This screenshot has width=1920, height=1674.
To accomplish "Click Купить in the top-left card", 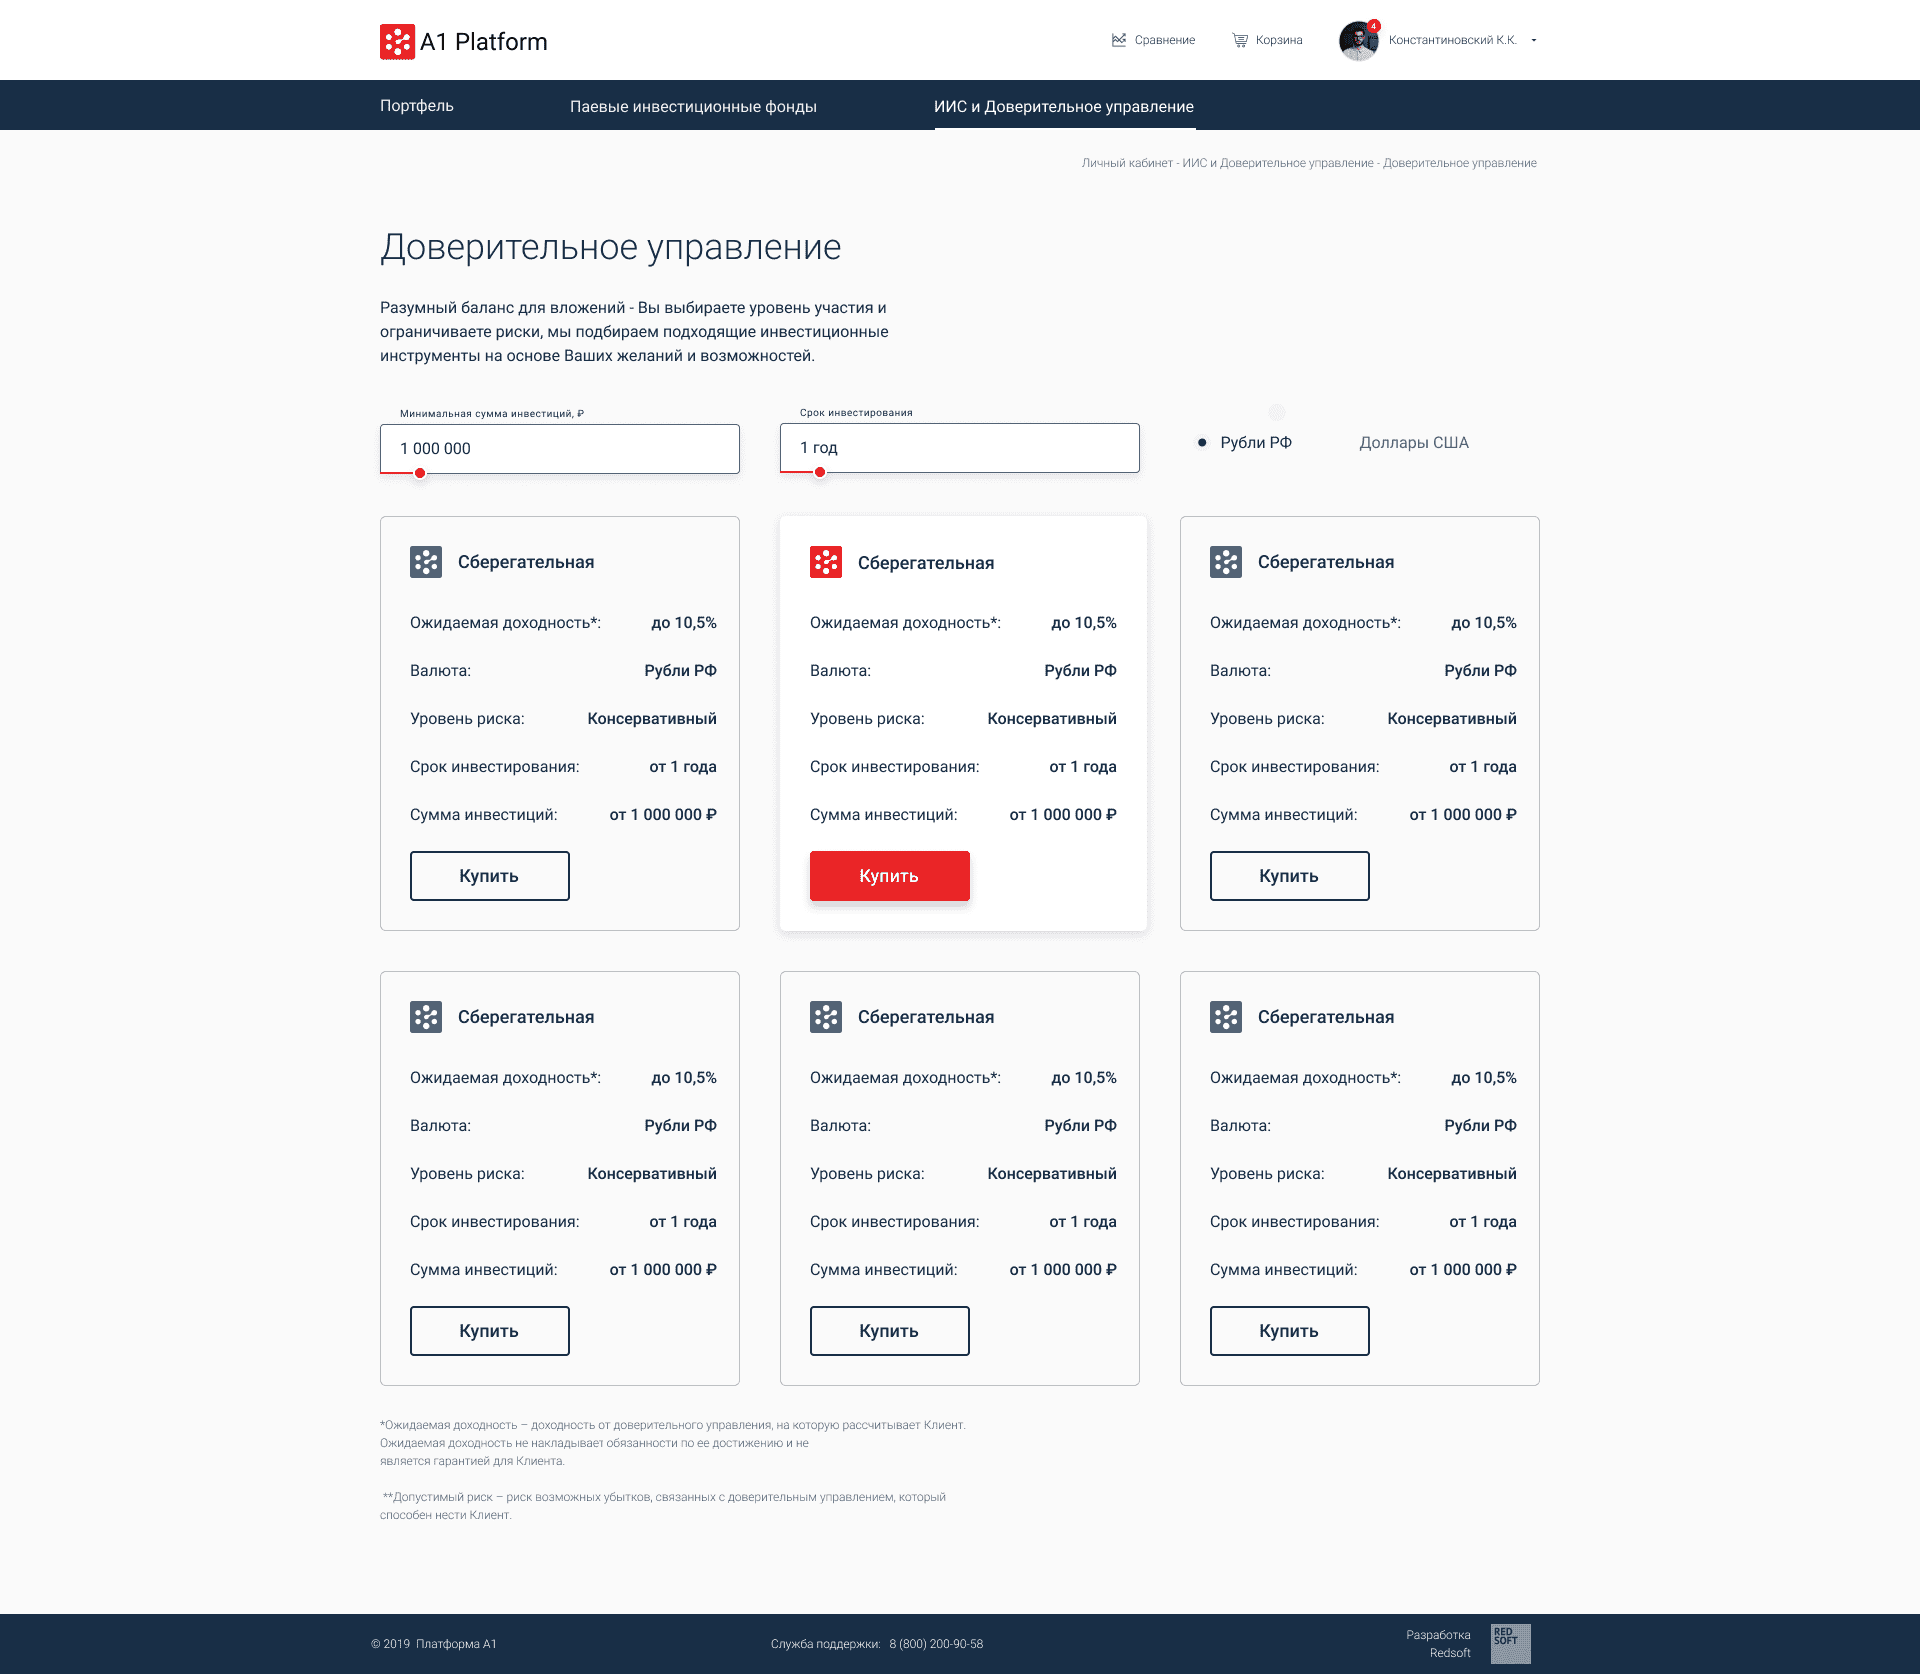I will [x=490, y=876].
